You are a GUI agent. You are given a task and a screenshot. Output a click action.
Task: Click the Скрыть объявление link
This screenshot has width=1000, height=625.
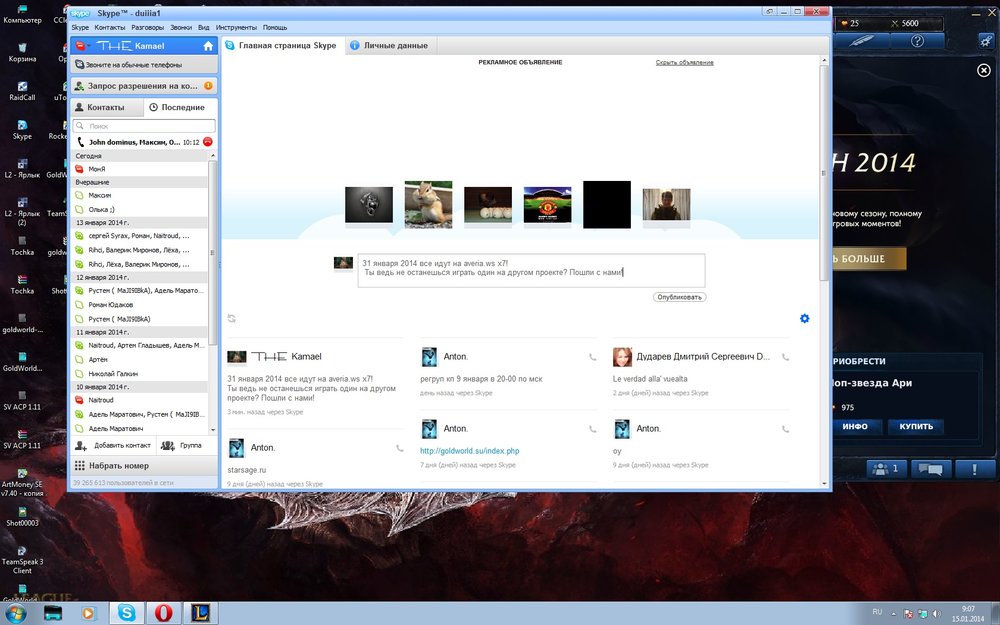pyautogui.click(x=684, y=62)
